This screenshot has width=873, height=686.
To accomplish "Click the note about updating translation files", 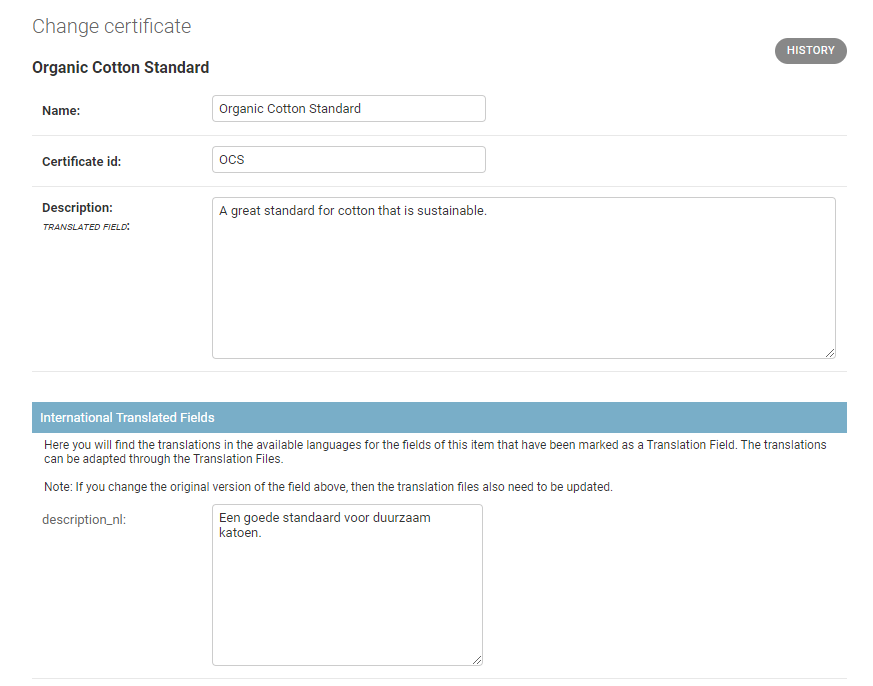I will (328, 487).
